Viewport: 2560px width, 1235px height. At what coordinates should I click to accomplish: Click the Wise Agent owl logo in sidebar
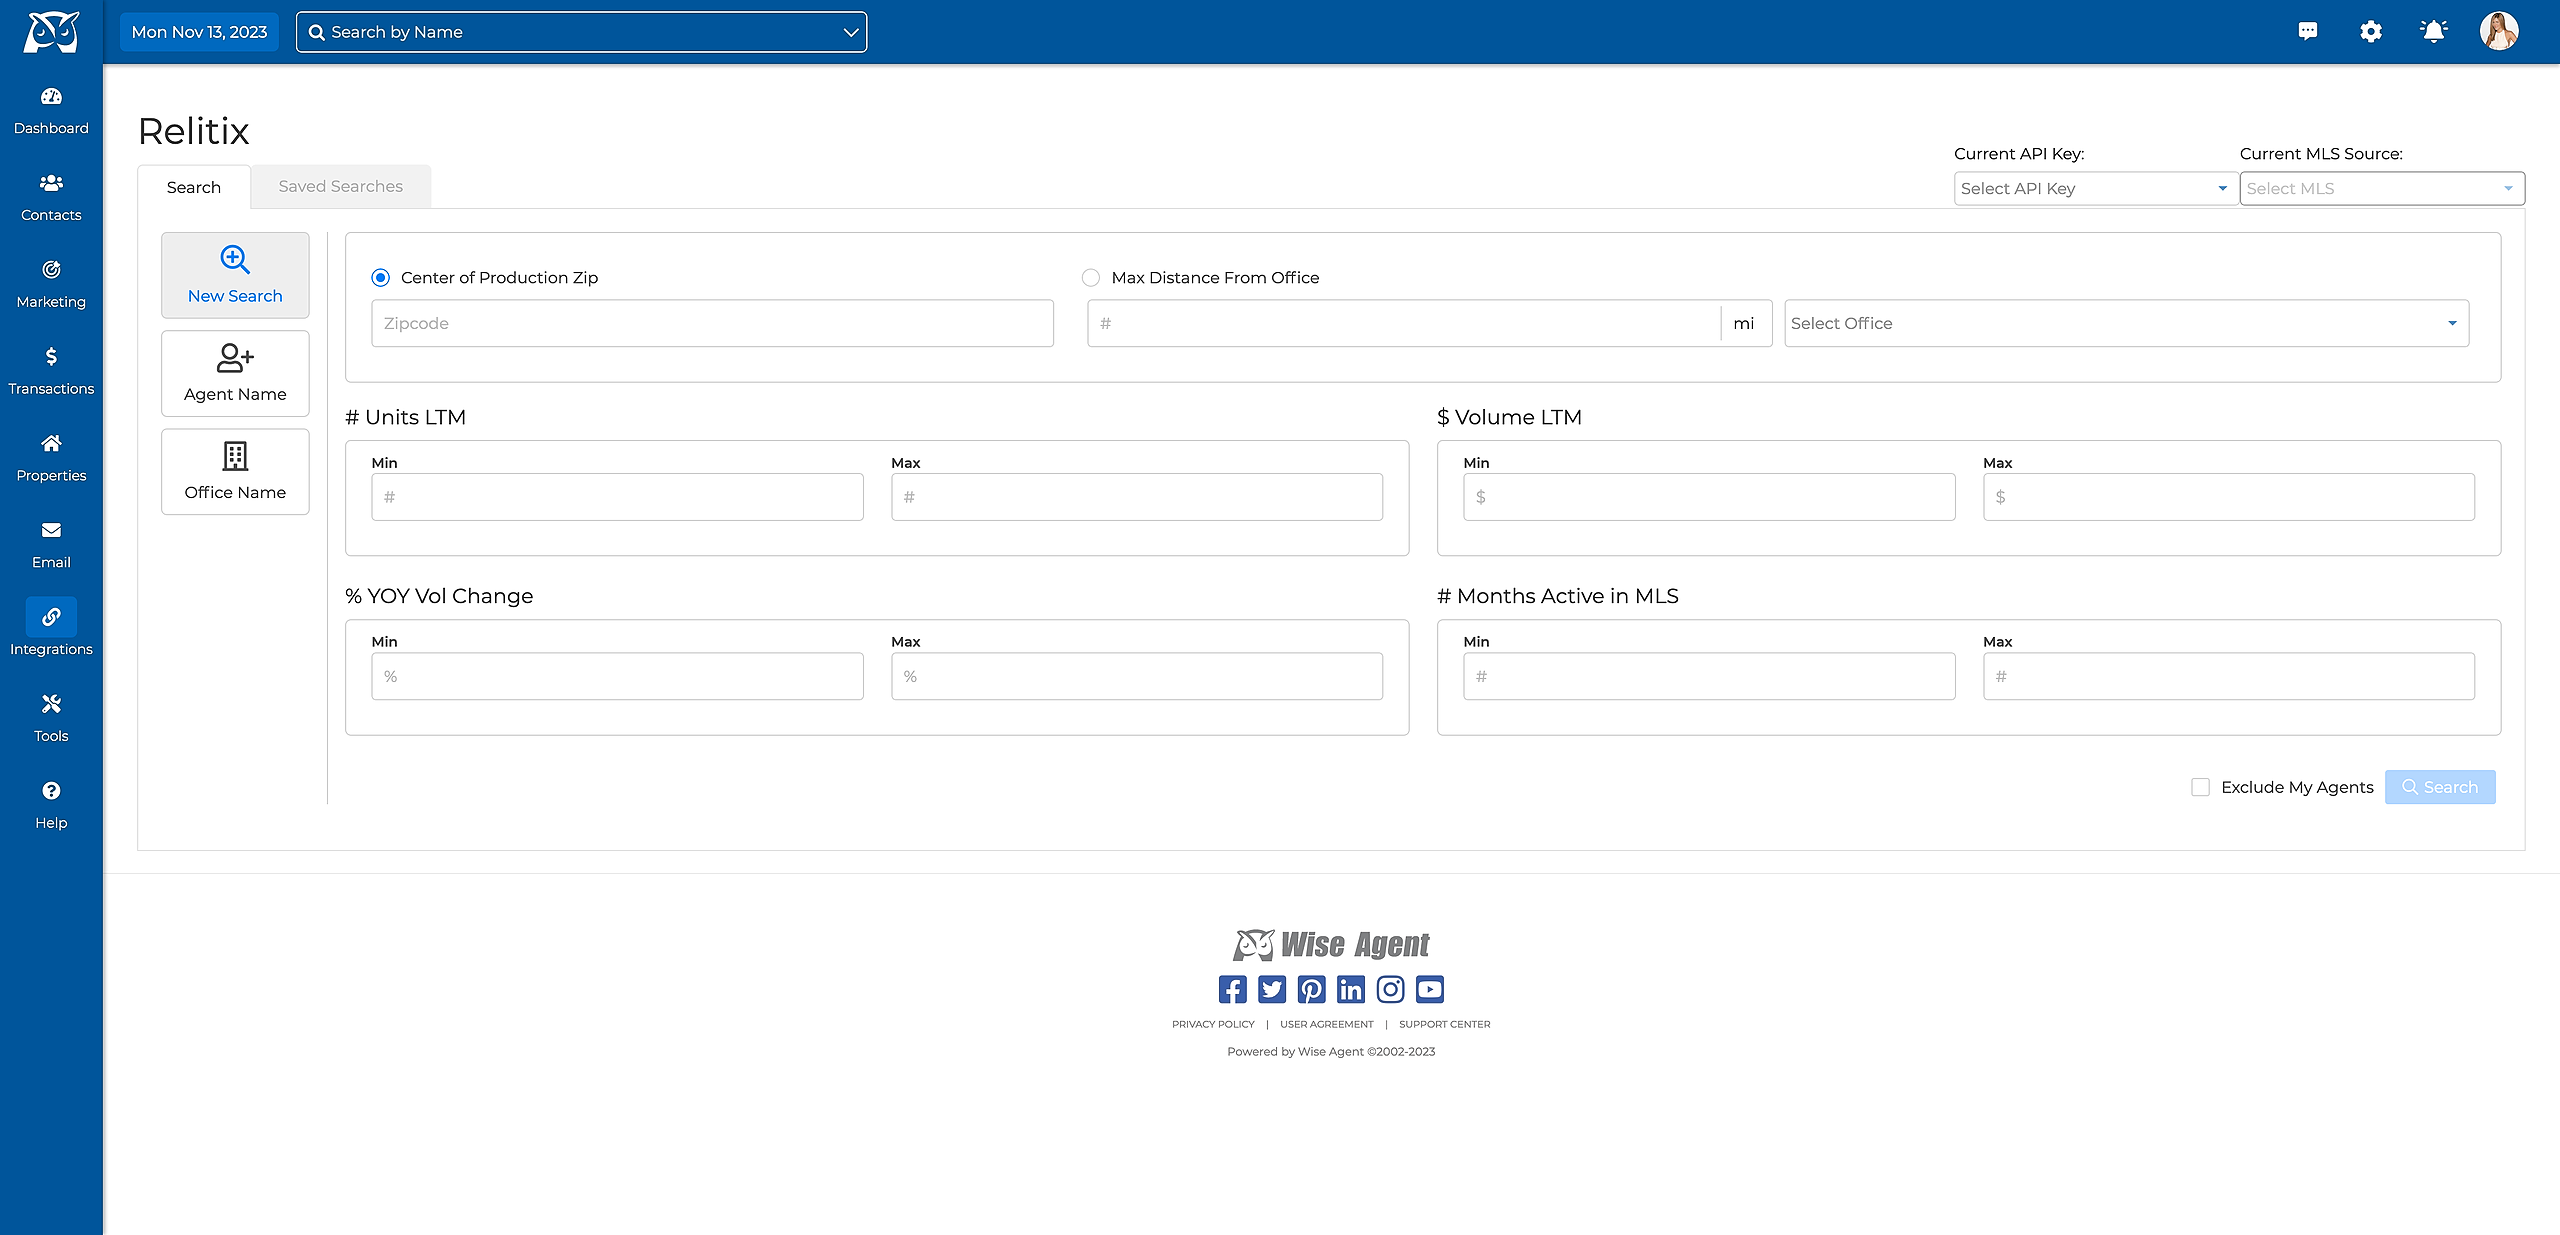(51, 32)
